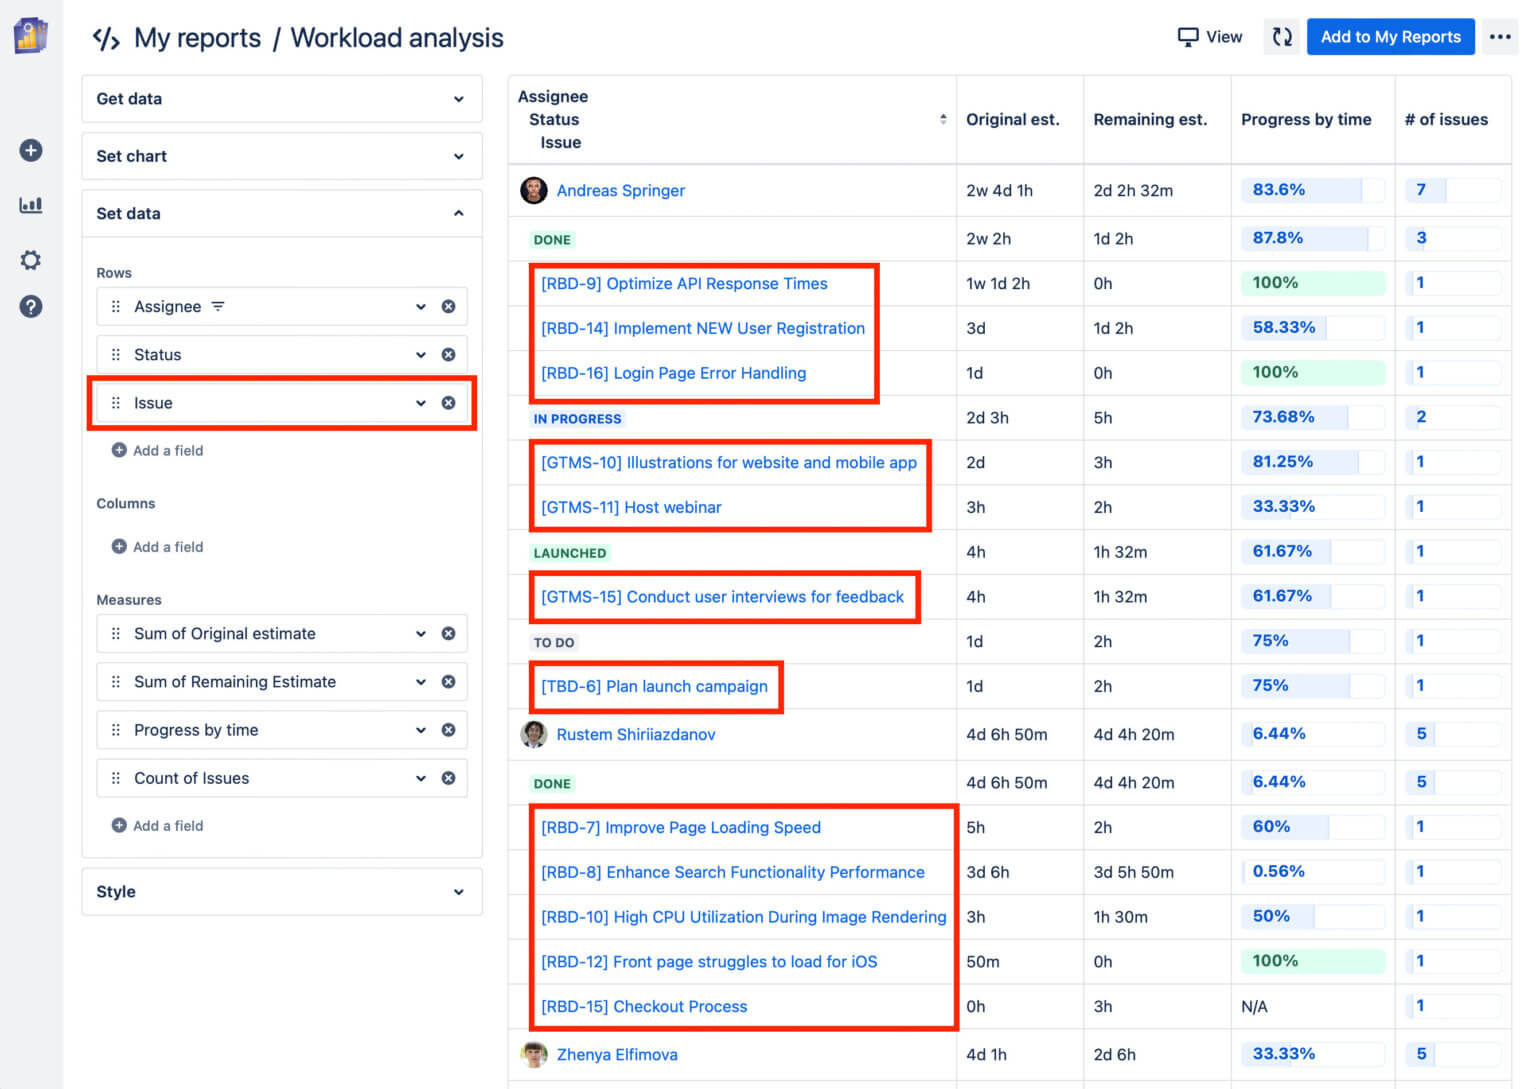
Task: Click the Add to My Reports button
Action: point(1390,36)
